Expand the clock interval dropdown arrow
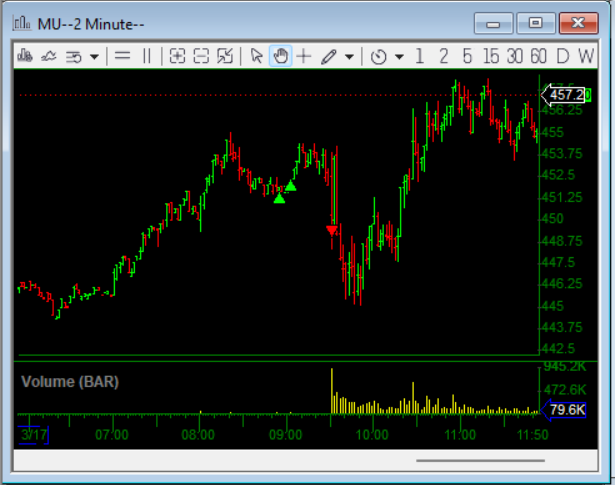This screenshot has height=485, width=615. 399,57
